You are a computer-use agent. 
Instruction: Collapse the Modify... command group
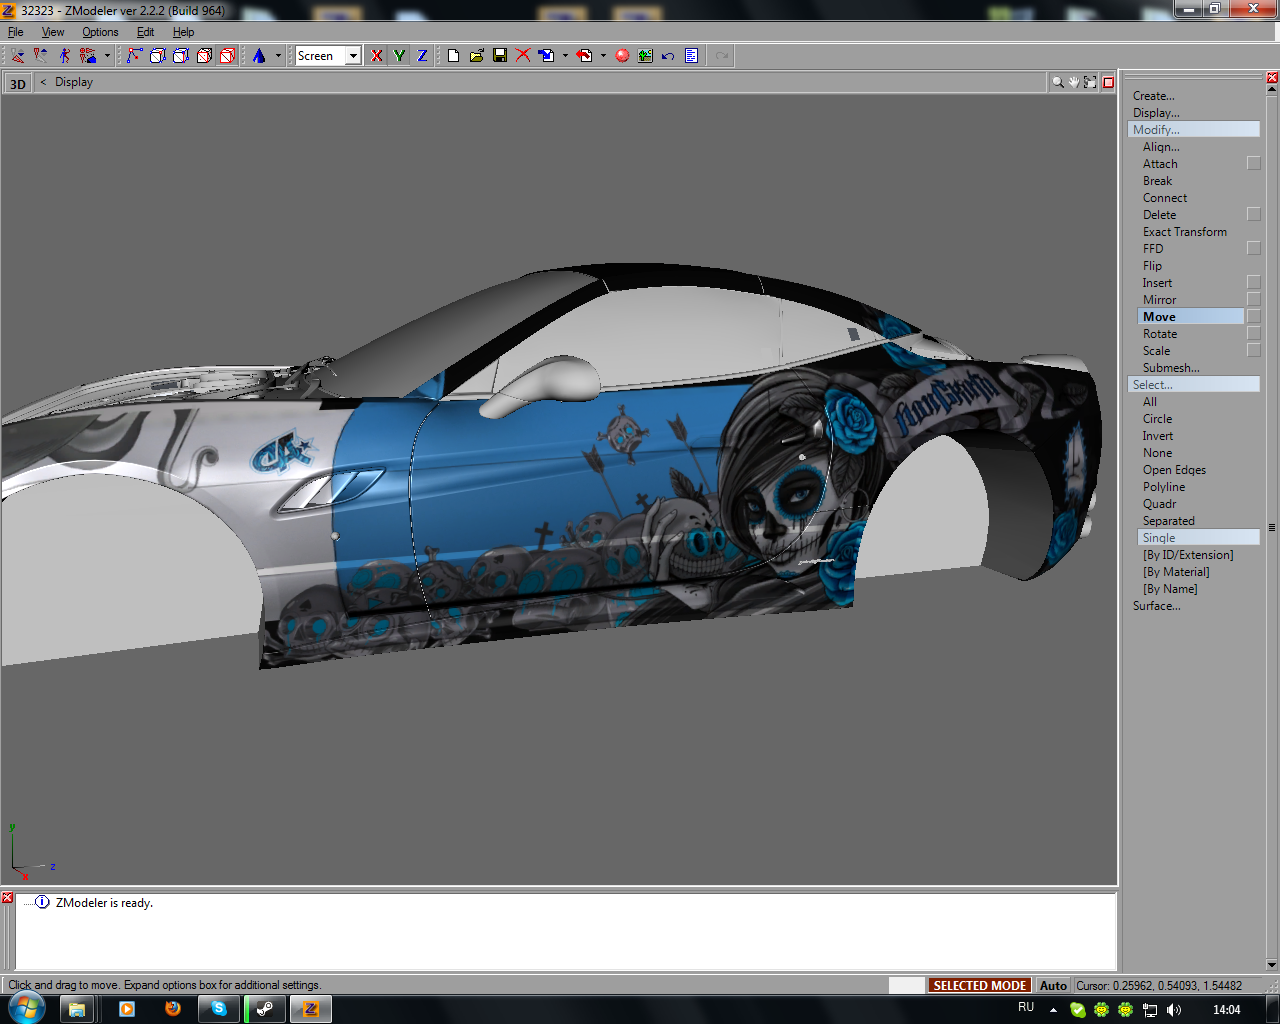1194,130
